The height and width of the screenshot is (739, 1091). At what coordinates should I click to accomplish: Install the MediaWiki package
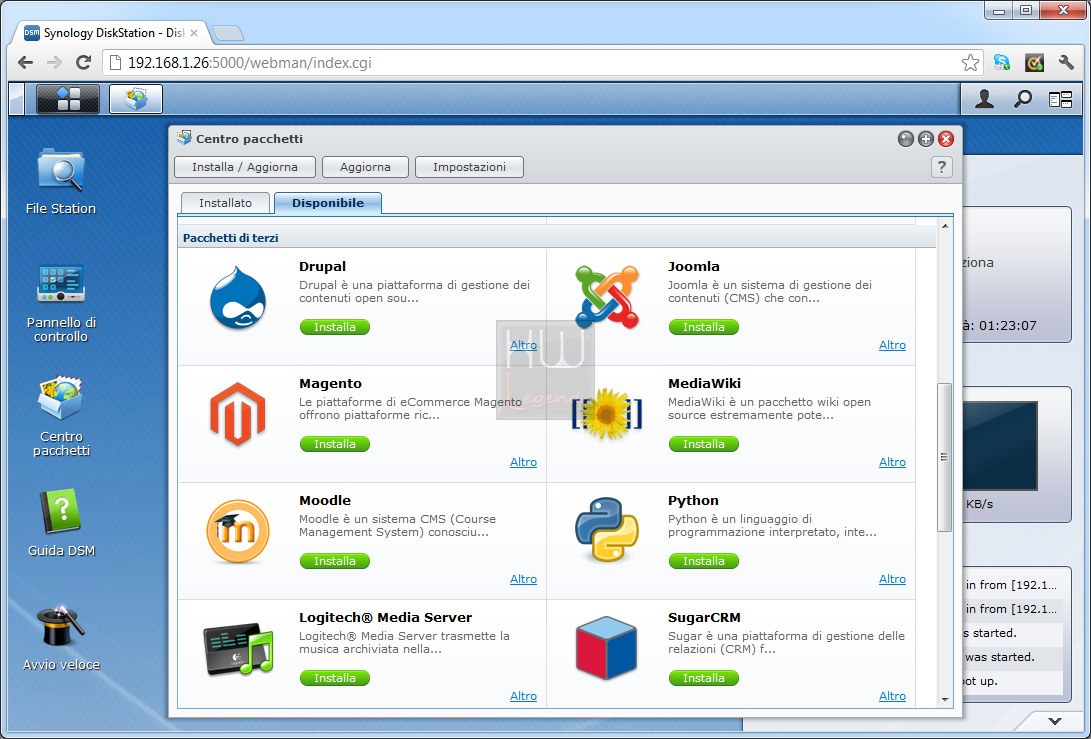point(703,444)
